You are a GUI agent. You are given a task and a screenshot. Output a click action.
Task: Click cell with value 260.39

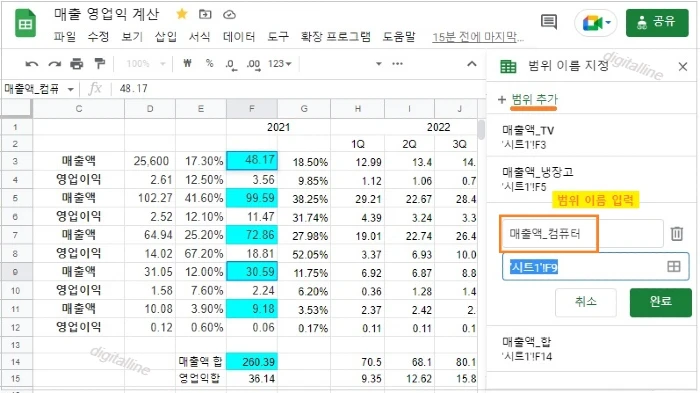click(252, 362)
